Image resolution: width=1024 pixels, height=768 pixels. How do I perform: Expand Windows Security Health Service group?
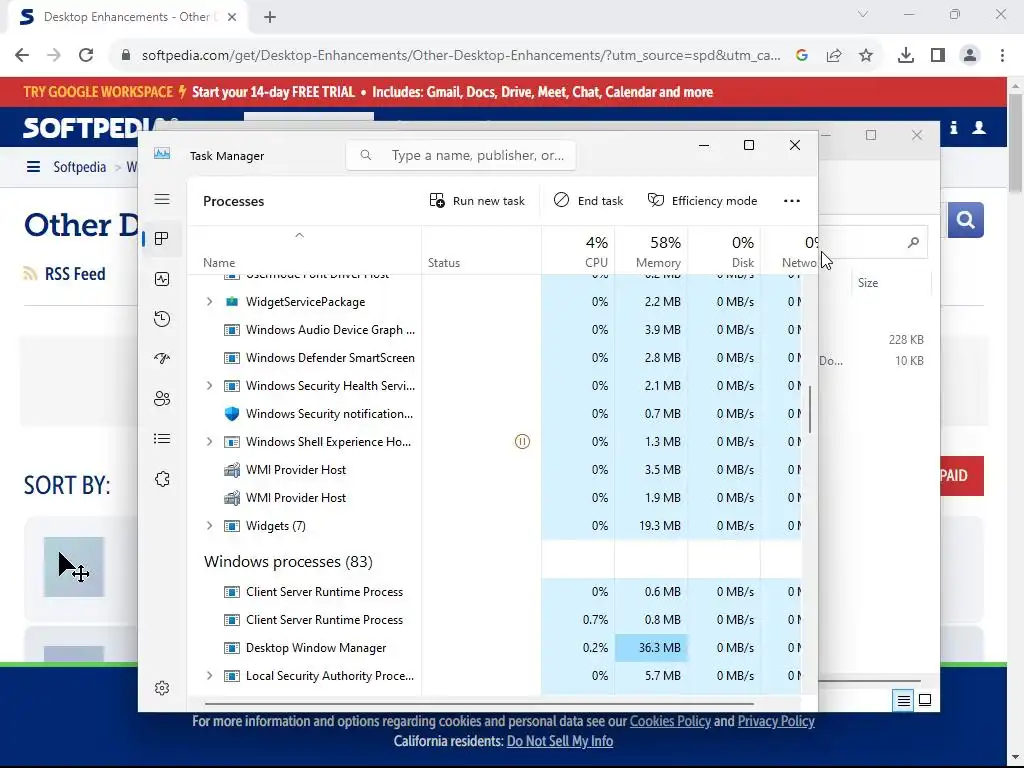209,385
